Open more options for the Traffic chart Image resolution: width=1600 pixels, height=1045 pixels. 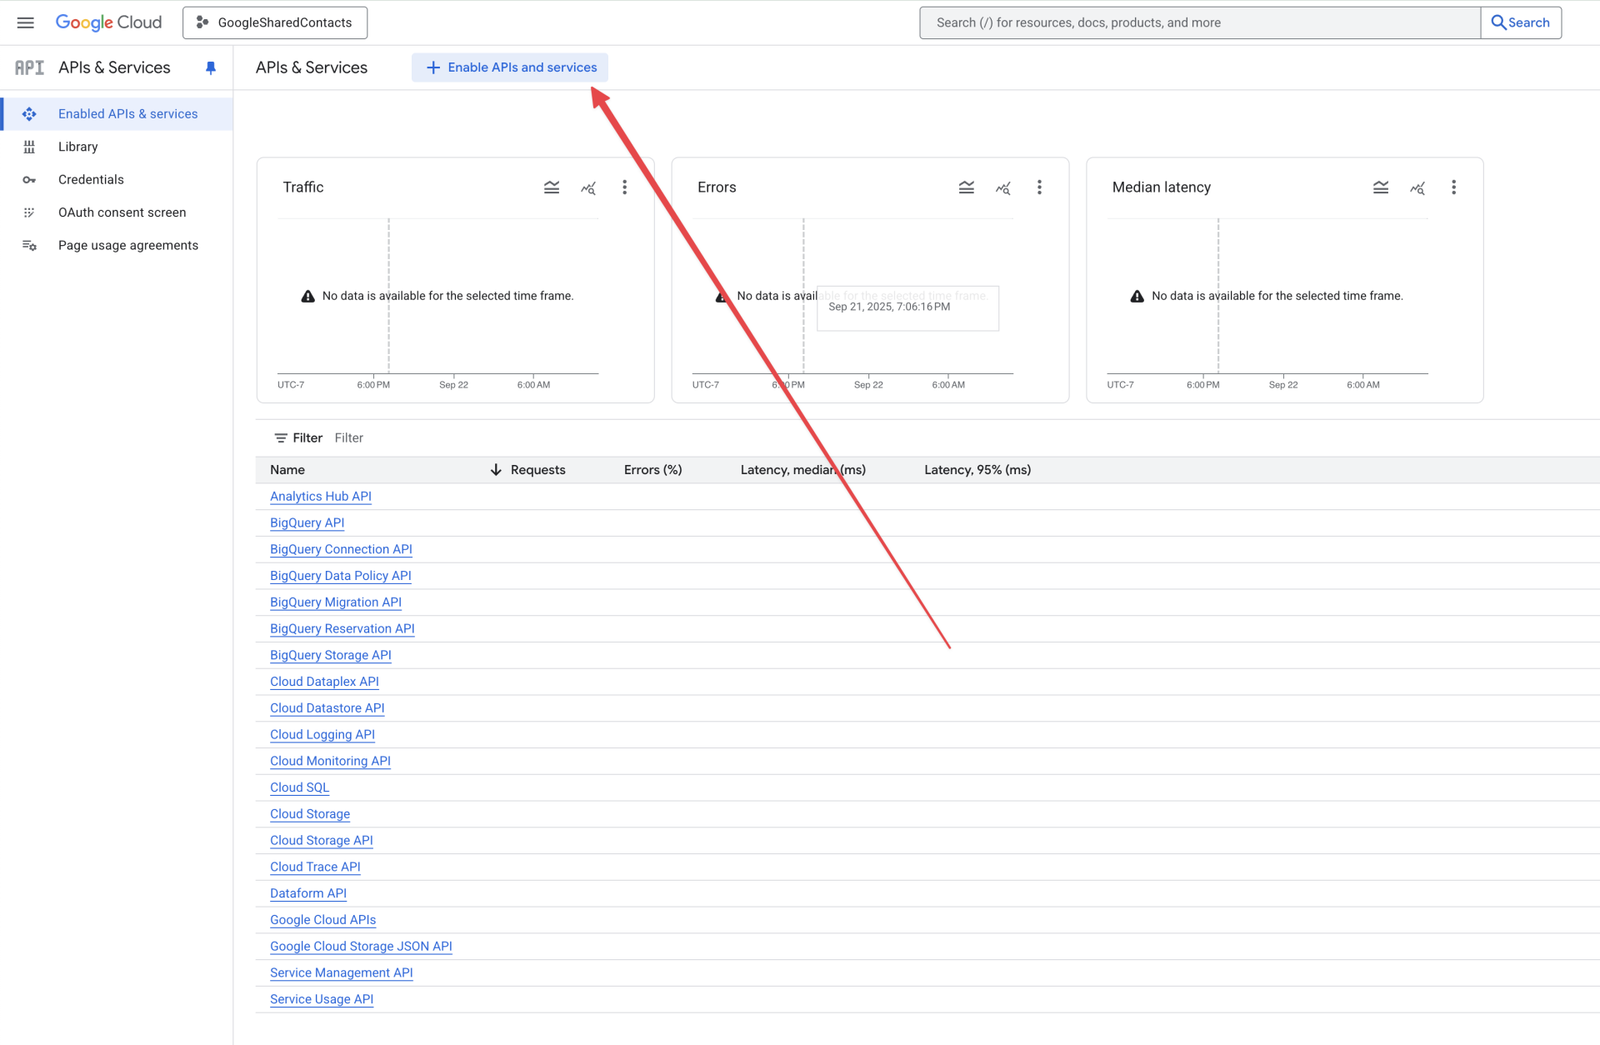click(x=625, y=188)
